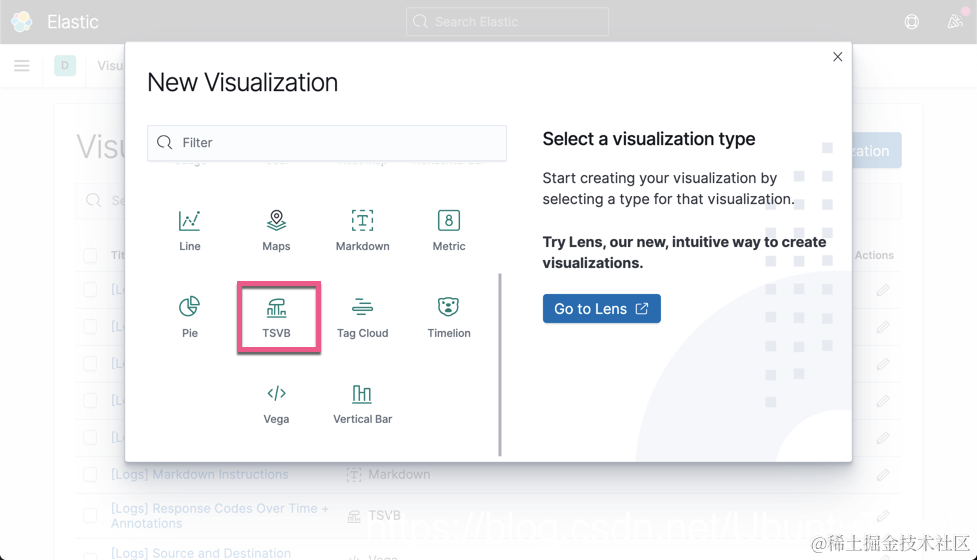The image size is (977, 560).
Task: Choose the Pie visualization type
Action: pos(189,317)
